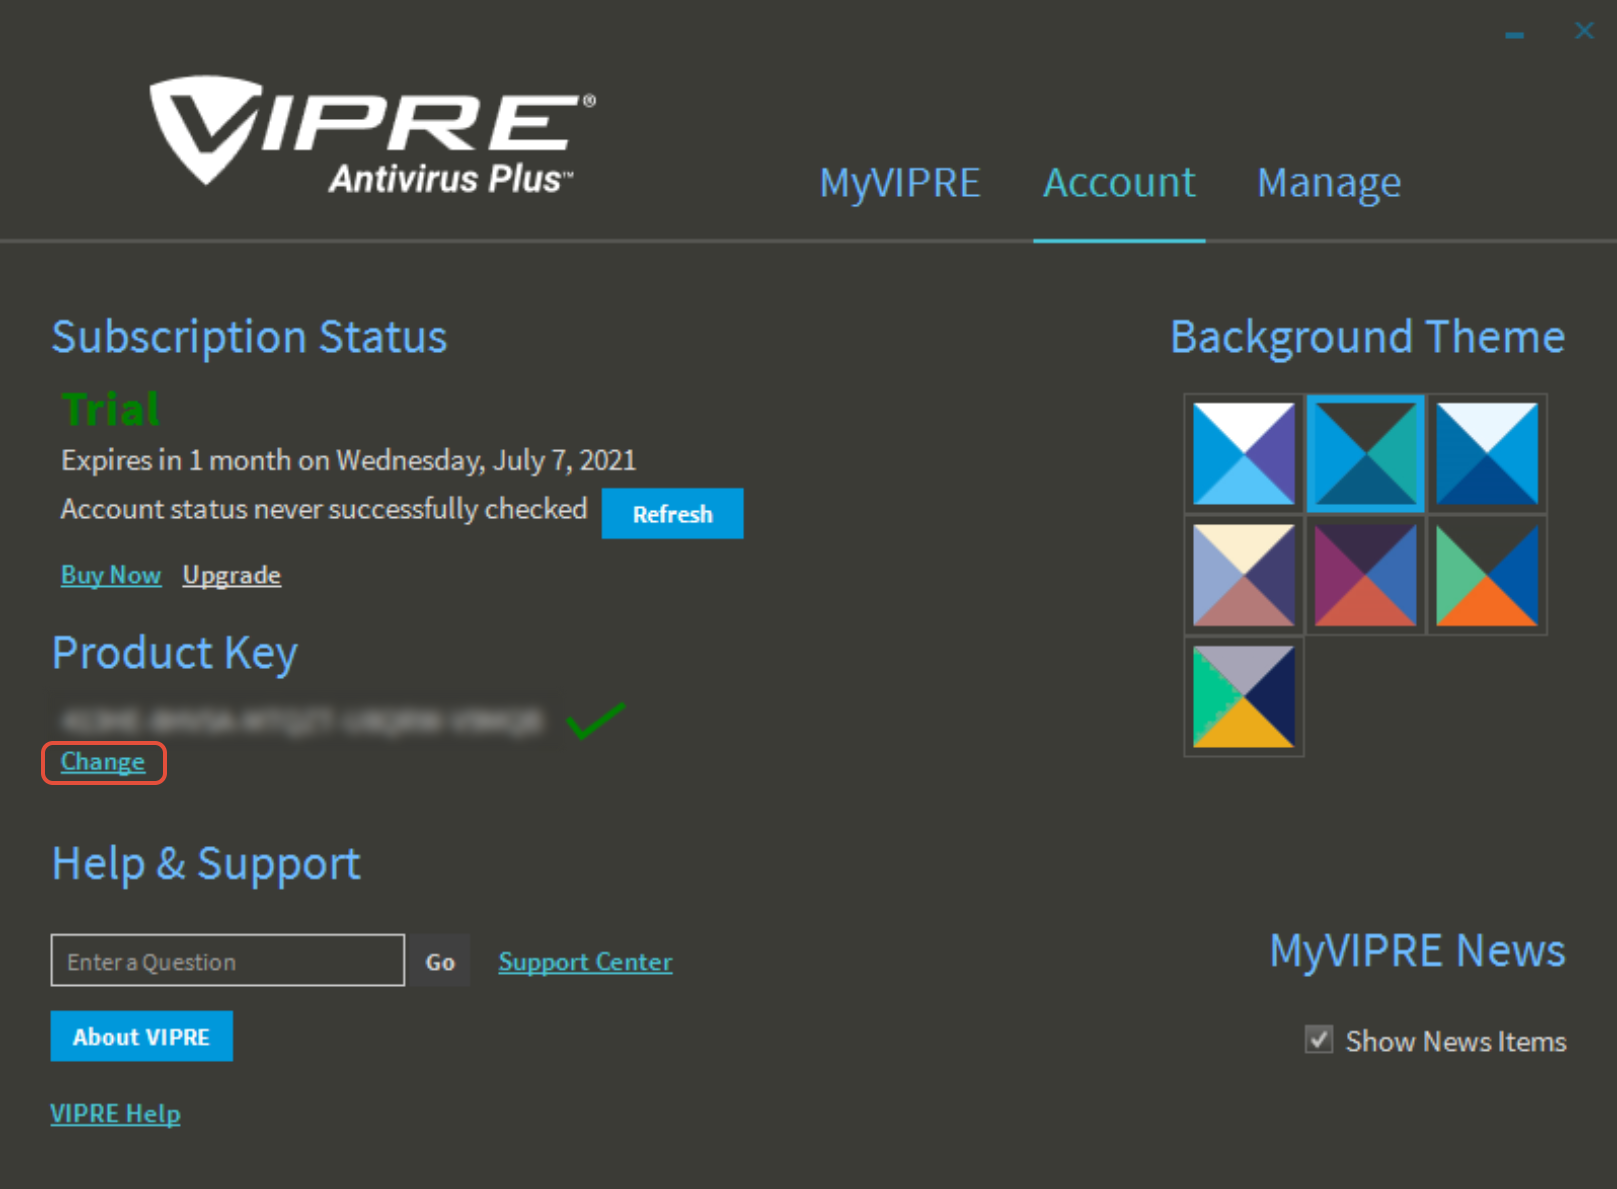Select the blue-purple background theme swatch
The width and height of the screenshot is (1617, 1189).
pyautogui.click(x=1243, y=453)
